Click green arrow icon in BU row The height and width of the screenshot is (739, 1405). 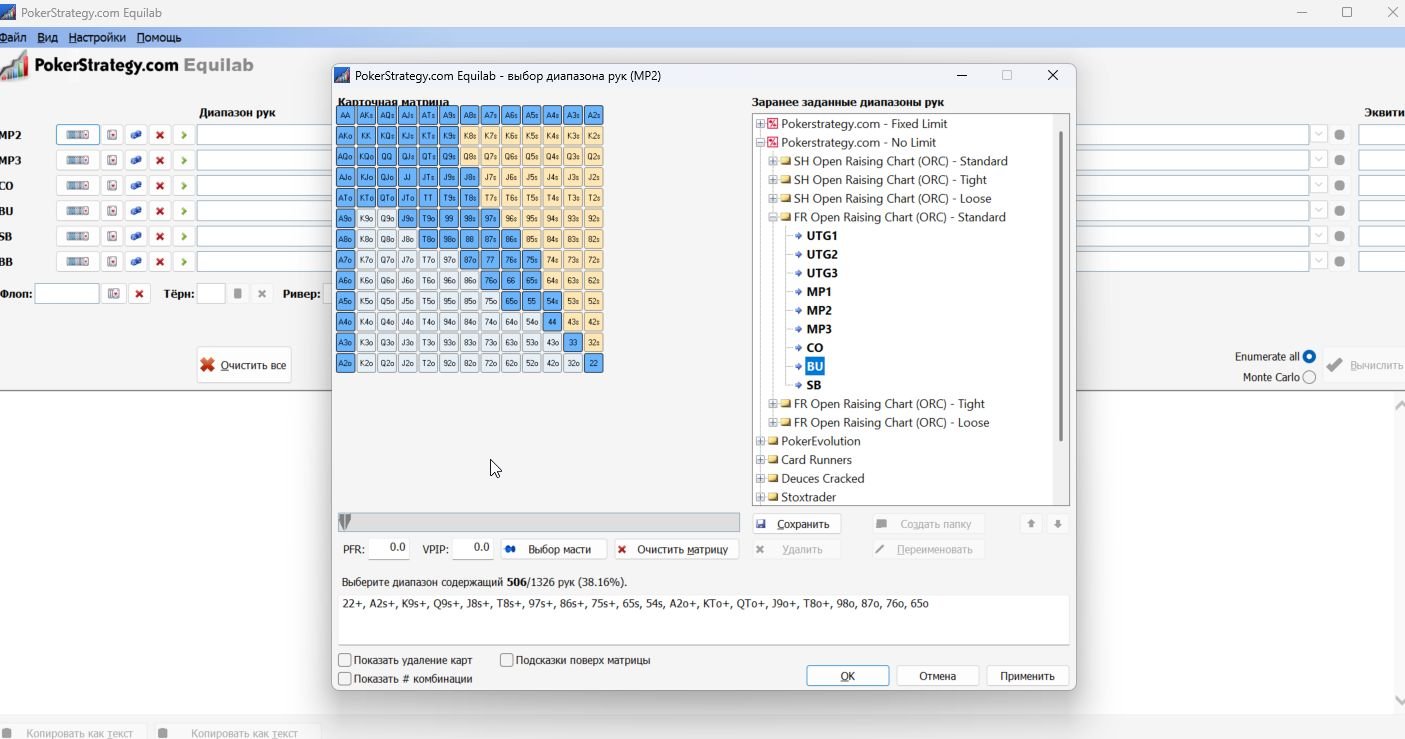click(184, 211)
